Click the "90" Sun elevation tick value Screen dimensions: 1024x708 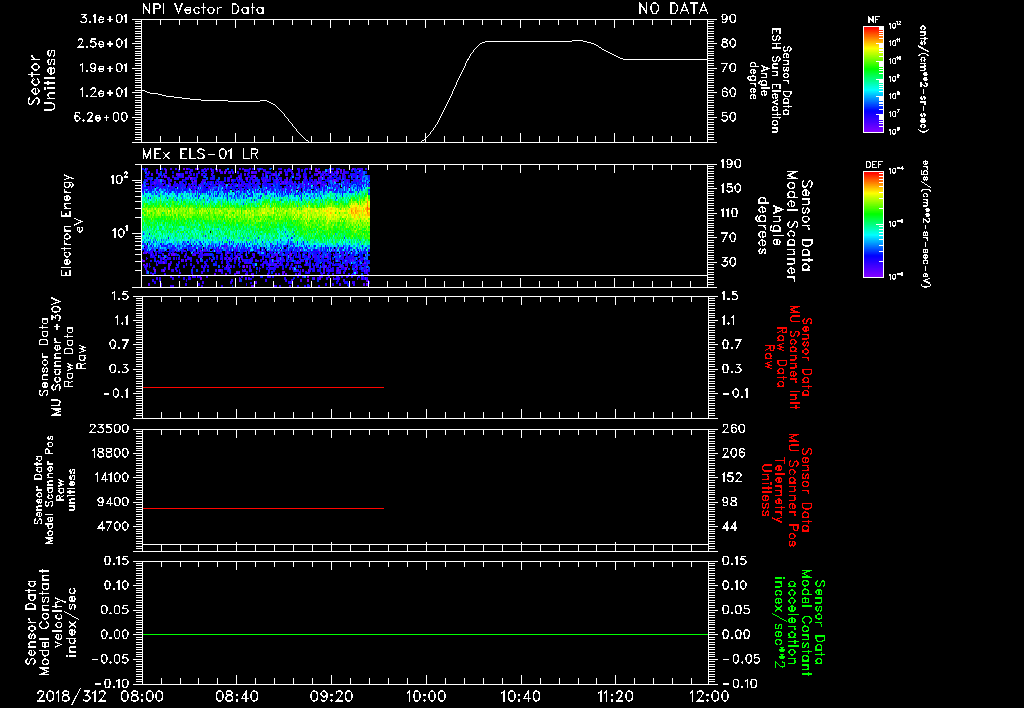click(729, 19)
